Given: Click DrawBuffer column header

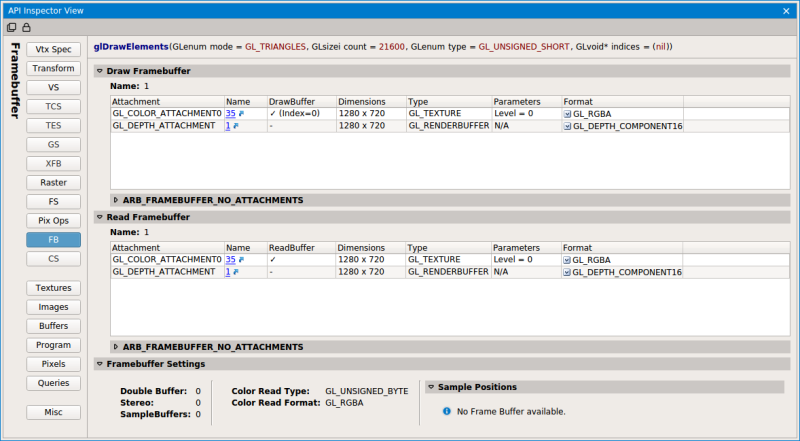Looking at the screenshot, I should point(302,102).
